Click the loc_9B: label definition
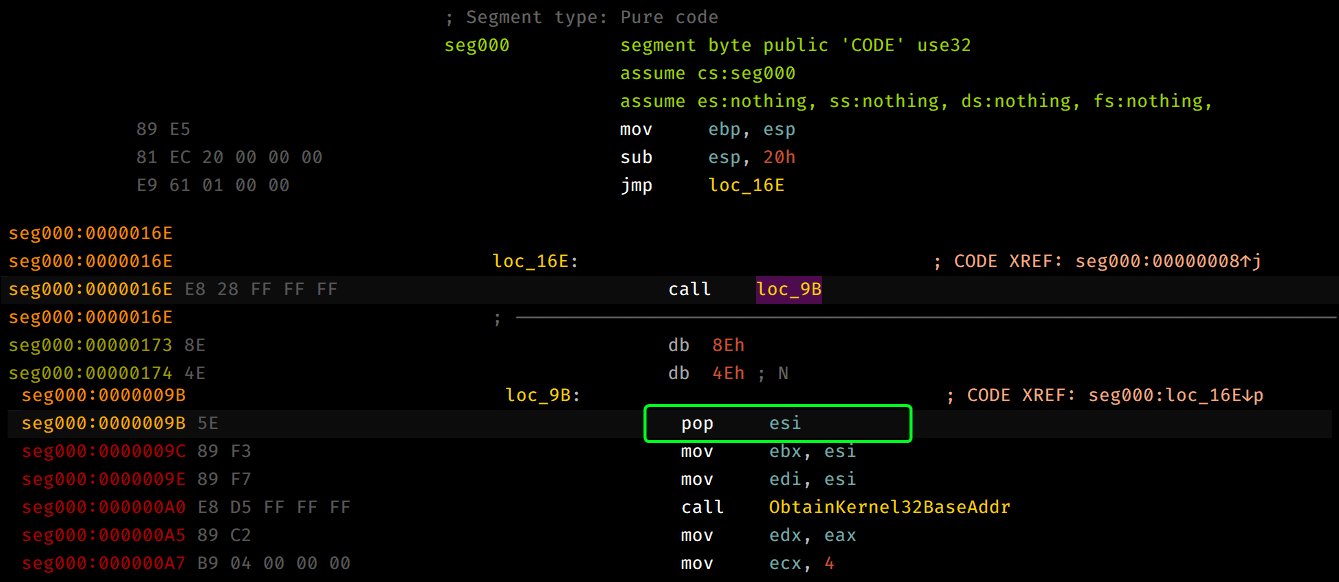 click(x=544, y=395)
